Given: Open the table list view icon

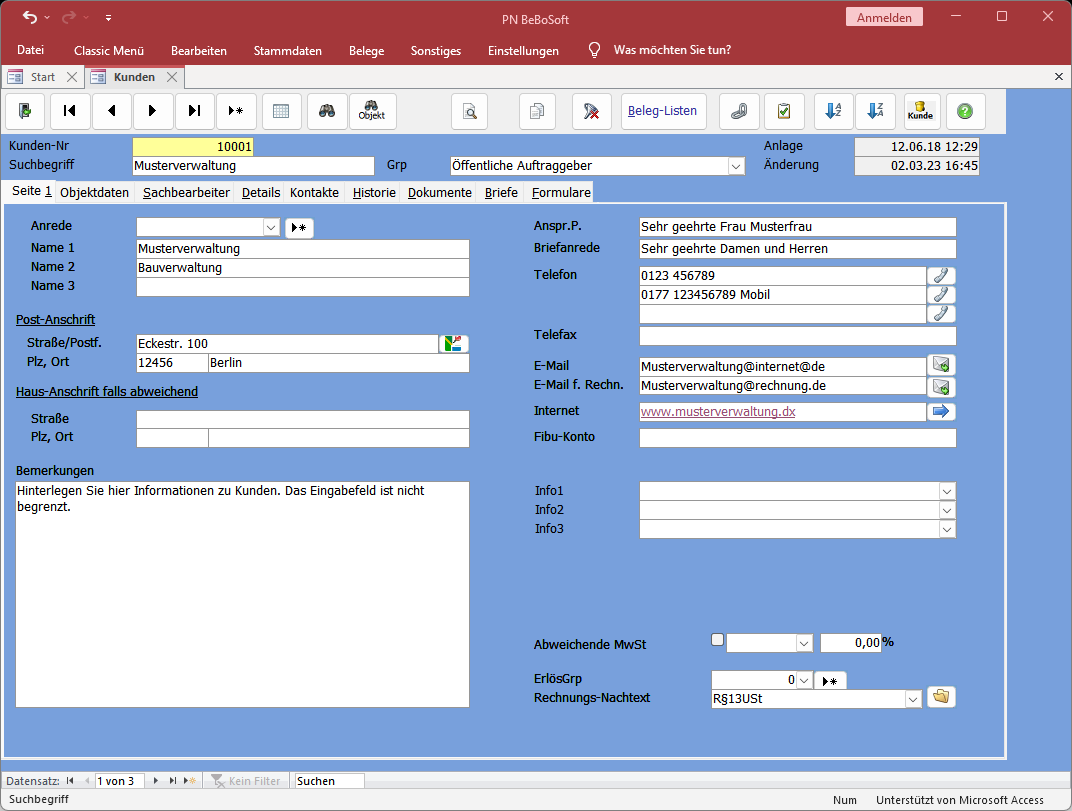Looking at the screenshot, I should 281,112.
